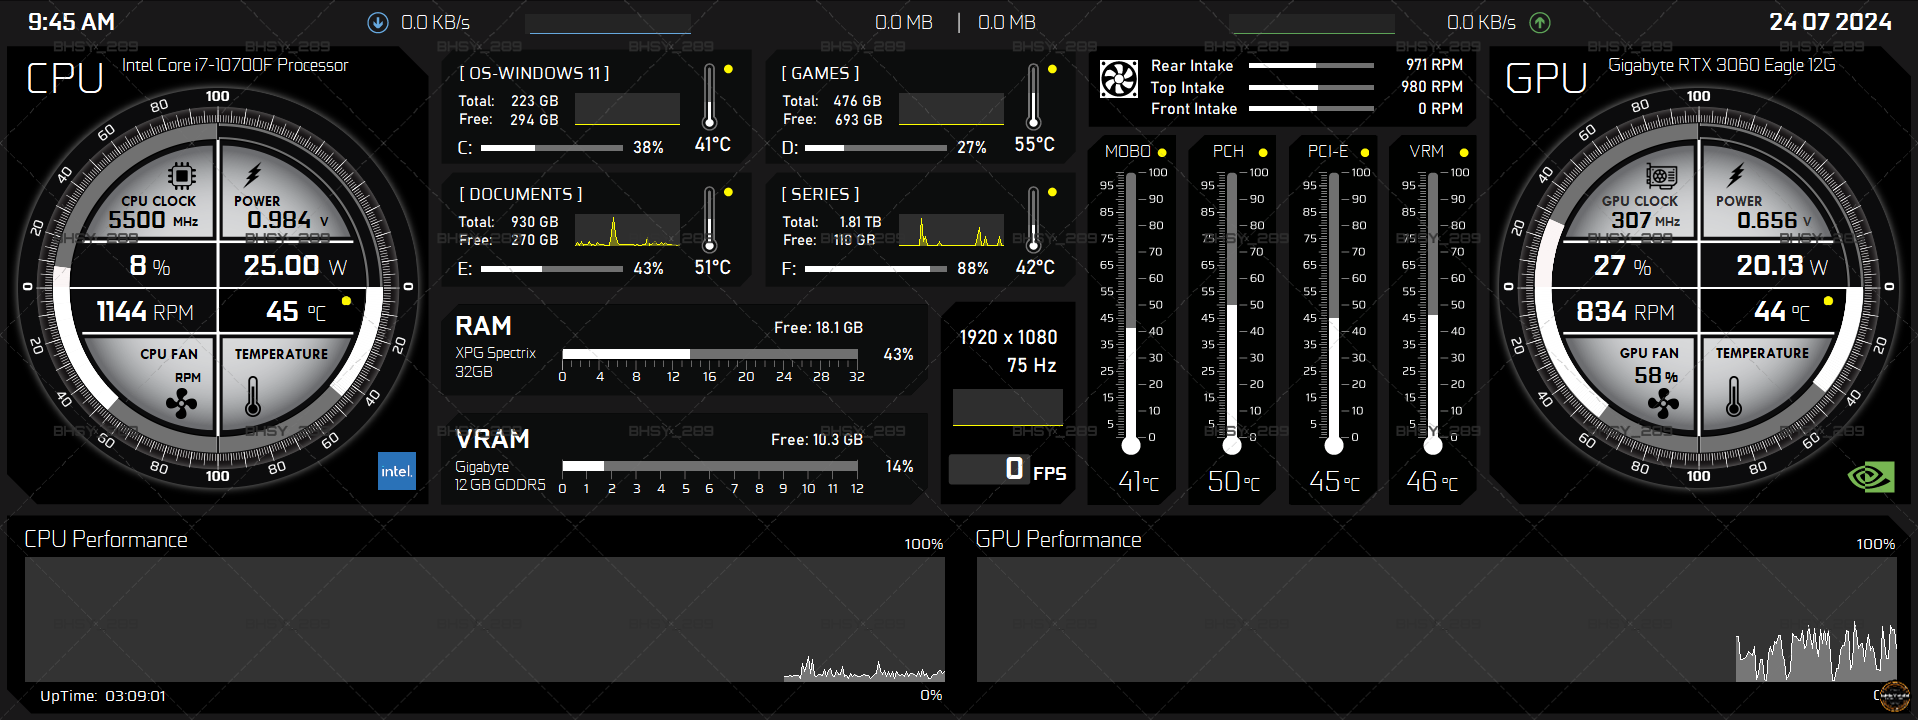
Task: Click the Top Intake fan speed bar
Action: coord(1311,87)
